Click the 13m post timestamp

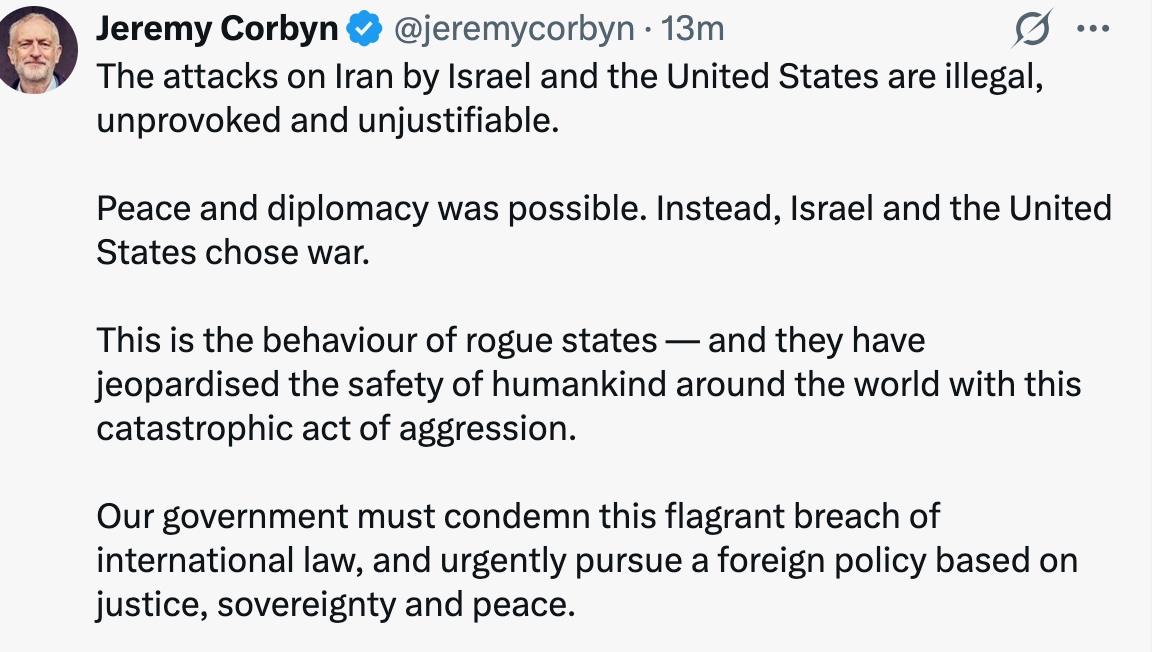[693, 30]
